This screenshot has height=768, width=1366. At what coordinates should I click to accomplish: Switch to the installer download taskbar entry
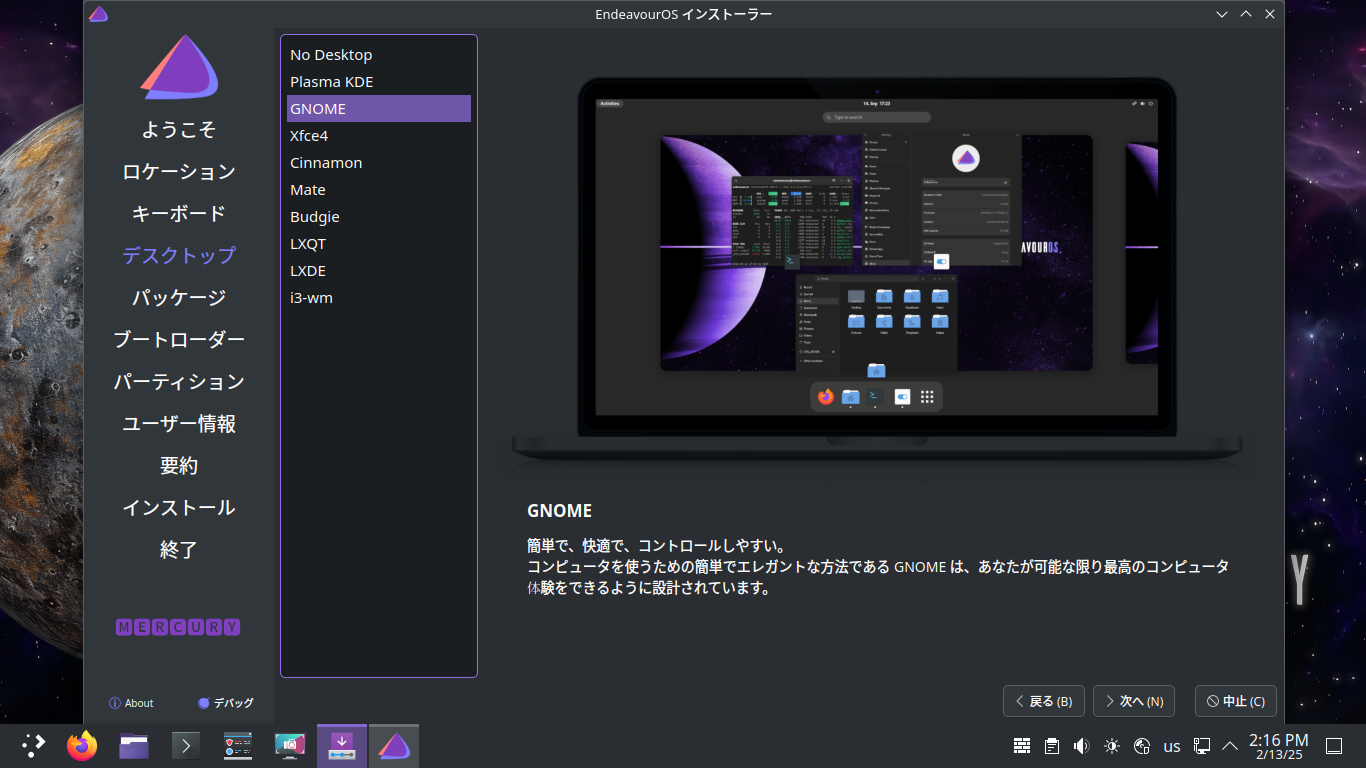[342, 746]
